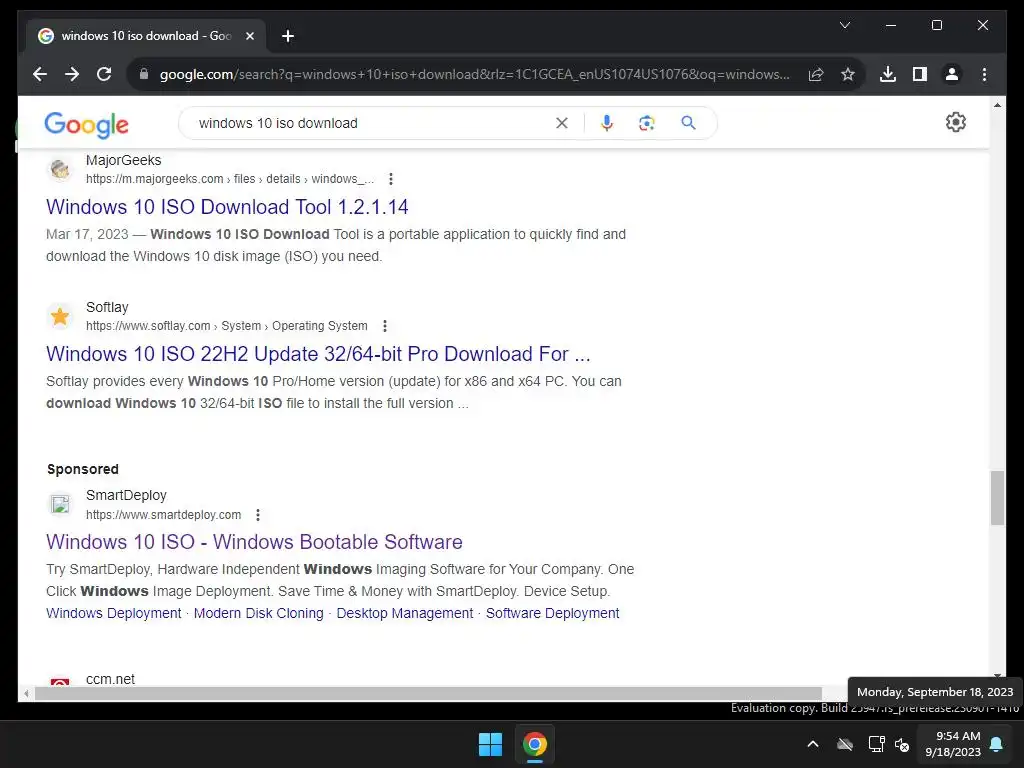This screenshot has height=768, width=1024.
Task: Open the Windows Start menu
Action: 490,744
